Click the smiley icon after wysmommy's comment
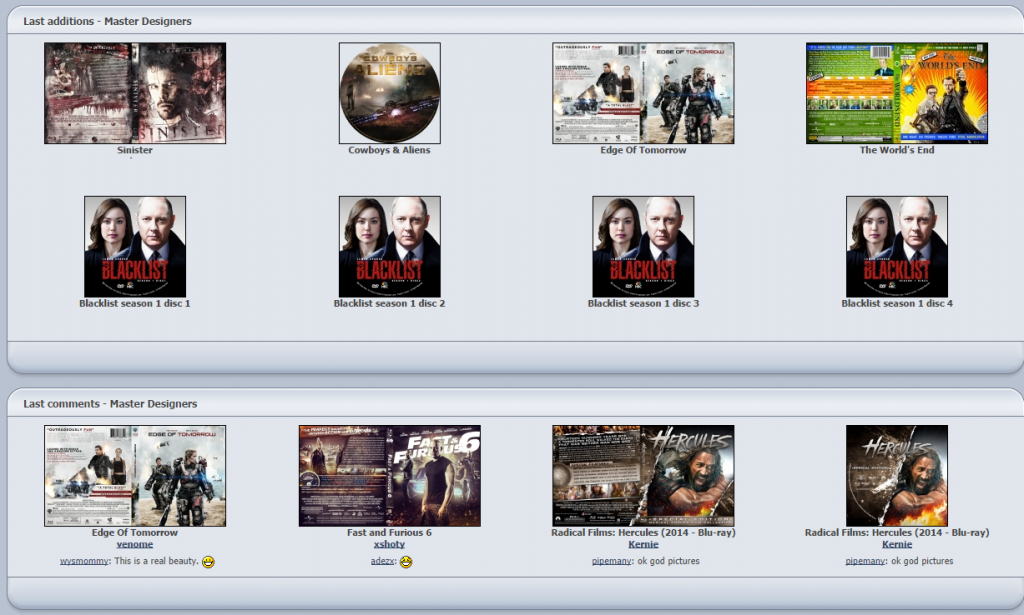 (208, 561)
